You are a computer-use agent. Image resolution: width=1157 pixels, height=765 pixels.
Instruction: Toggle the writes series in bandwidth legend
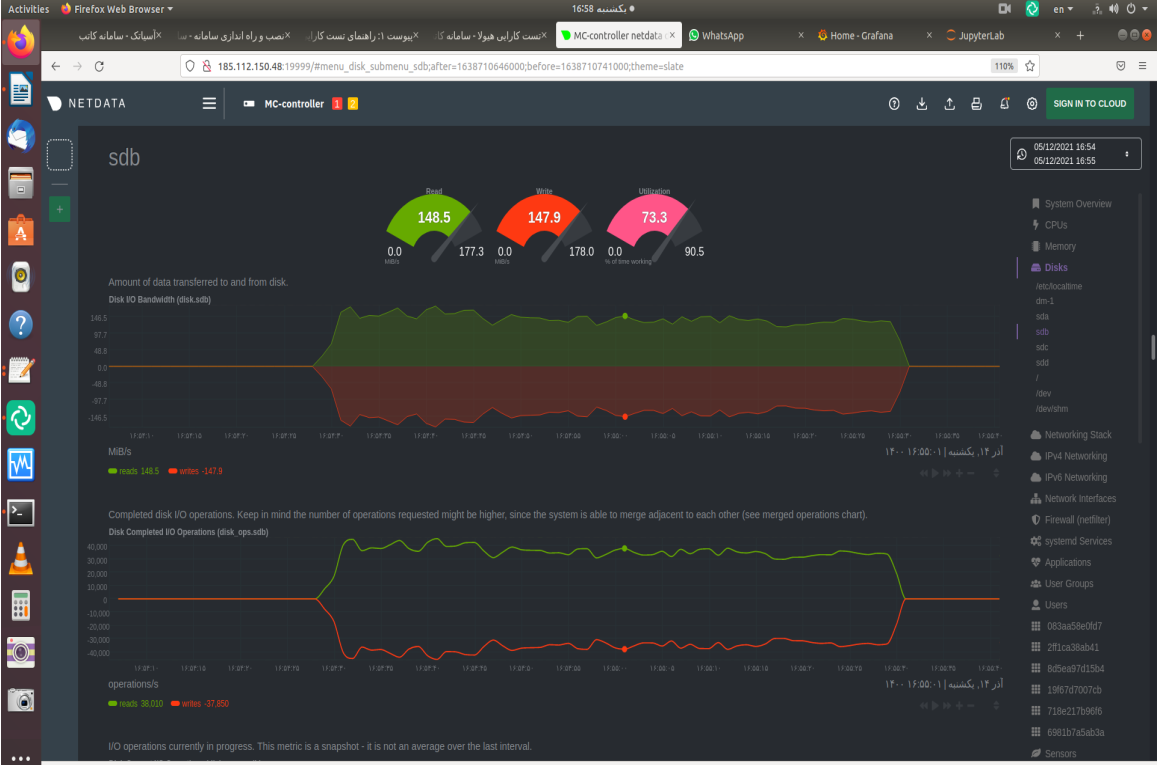195,471
